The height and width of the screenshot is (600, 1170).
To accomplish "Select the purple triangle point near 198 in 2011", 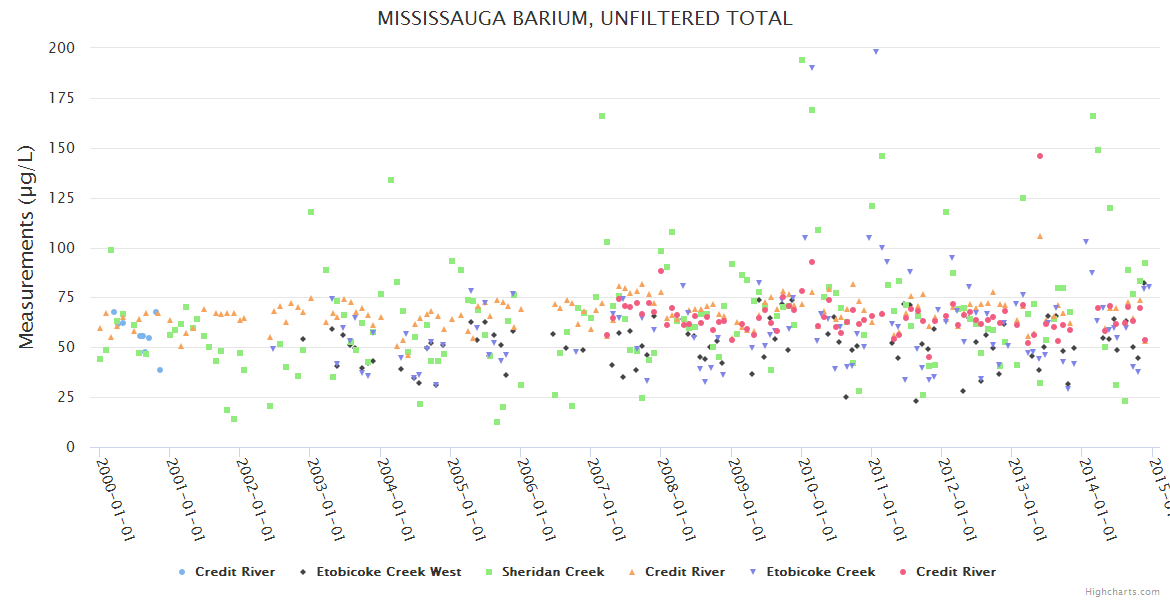I will click(x=876, y=51).
